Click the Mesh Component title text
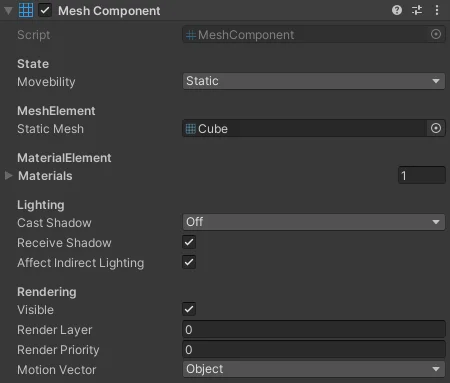 click(109, 11)
